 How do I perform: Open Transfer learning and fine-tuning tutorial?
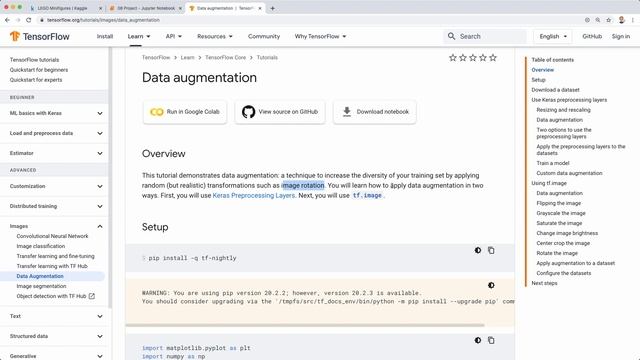coord(56,256)
